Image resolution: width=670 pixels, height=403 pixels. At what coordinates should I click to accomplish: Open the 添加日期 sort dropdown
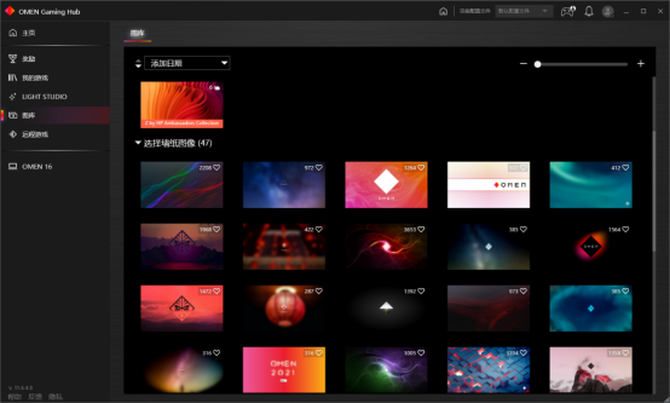[x=187, y=63]
